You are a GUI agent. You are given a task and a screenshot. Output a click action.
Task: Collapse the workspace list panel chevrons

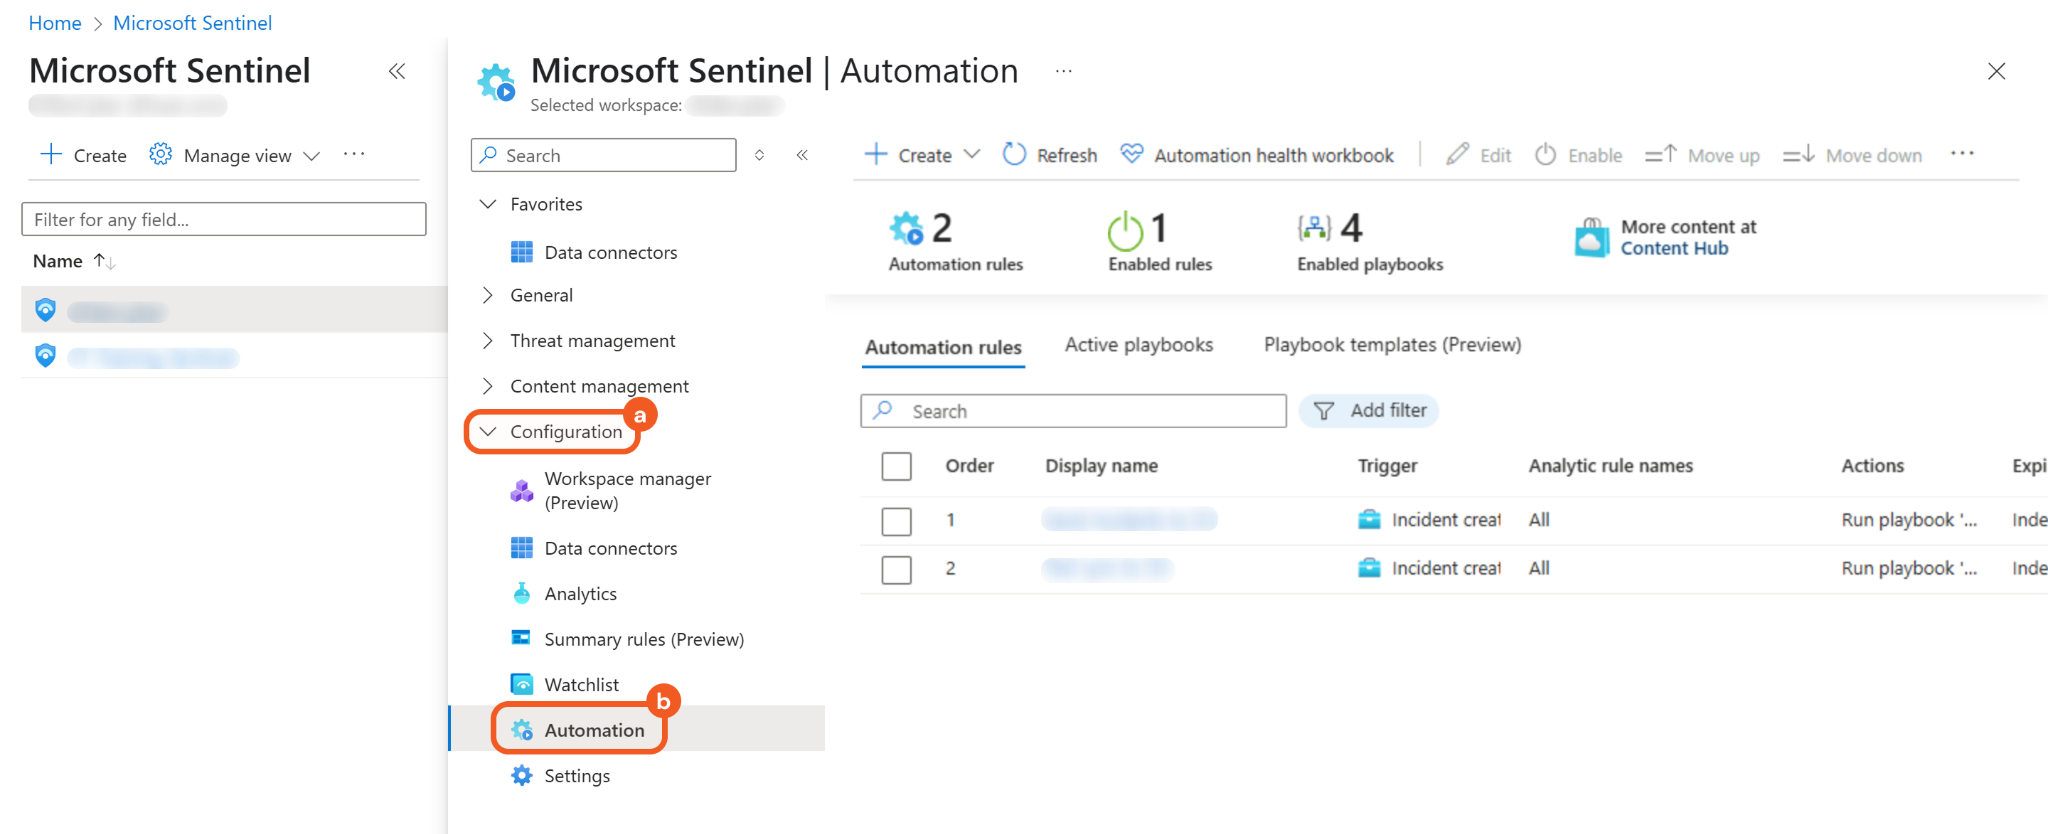tap(397, 71)
